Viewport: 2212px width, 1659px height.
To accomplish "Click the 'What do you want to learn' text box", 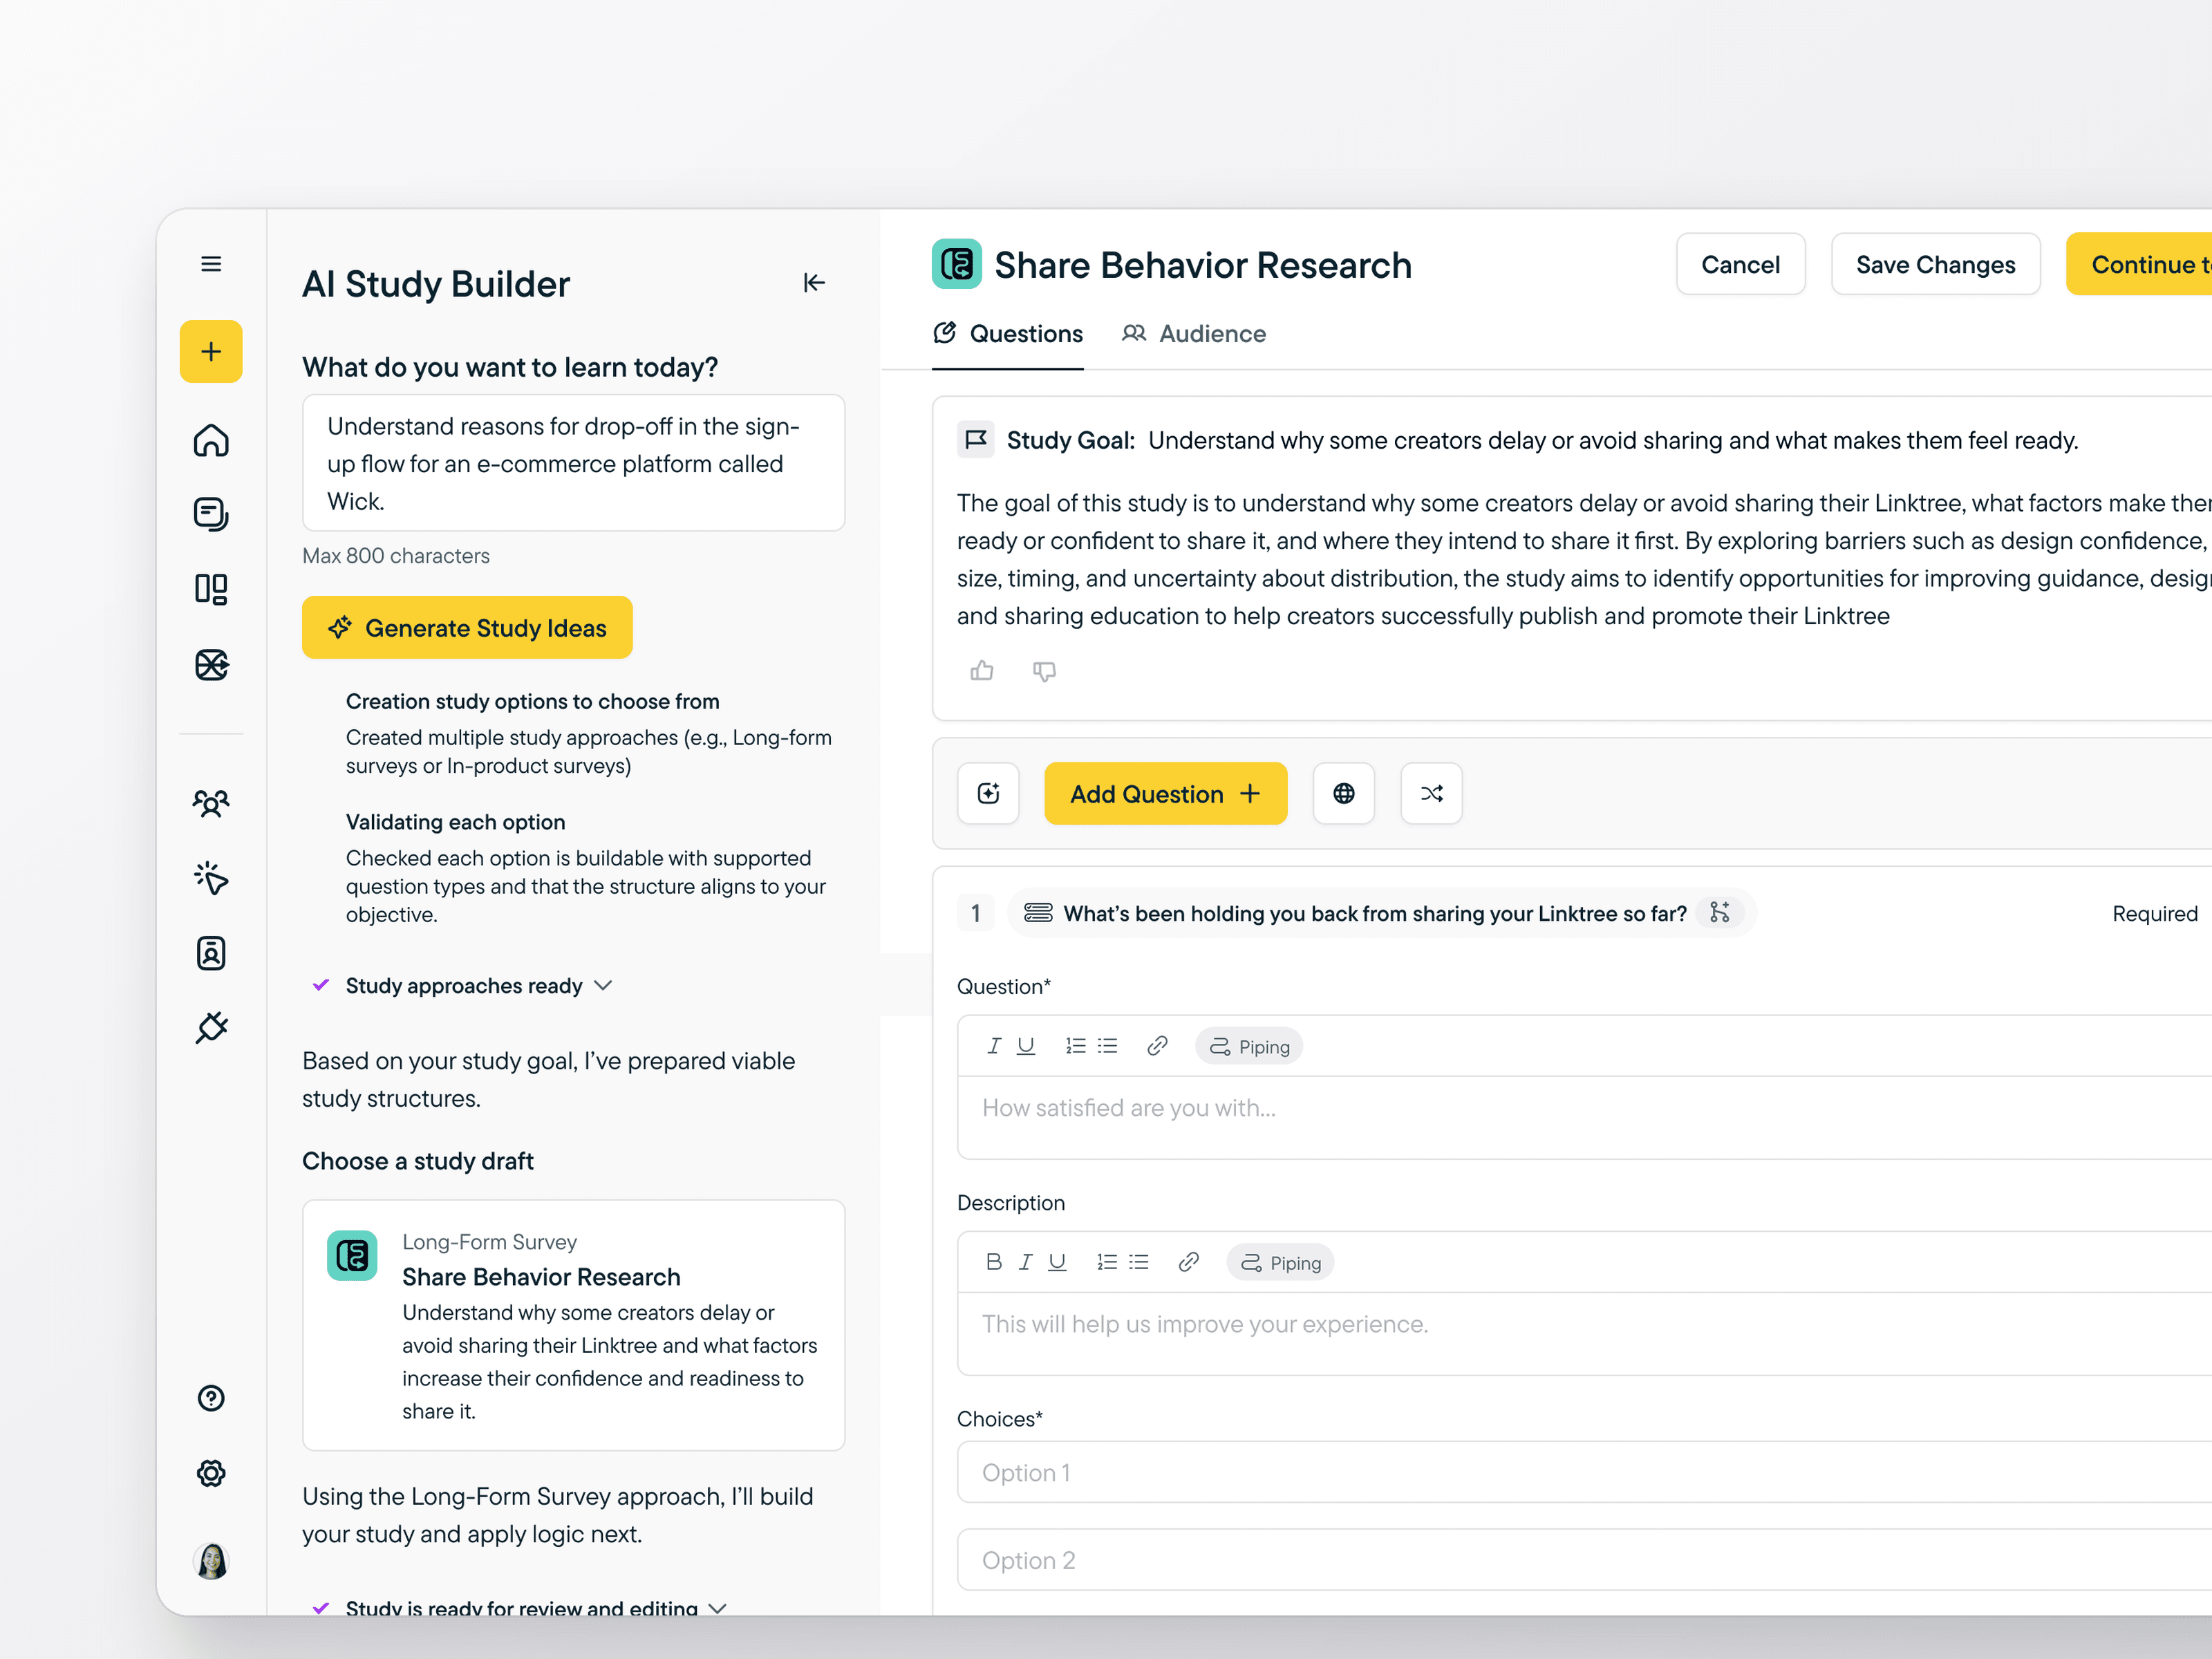I will [573, 463].
